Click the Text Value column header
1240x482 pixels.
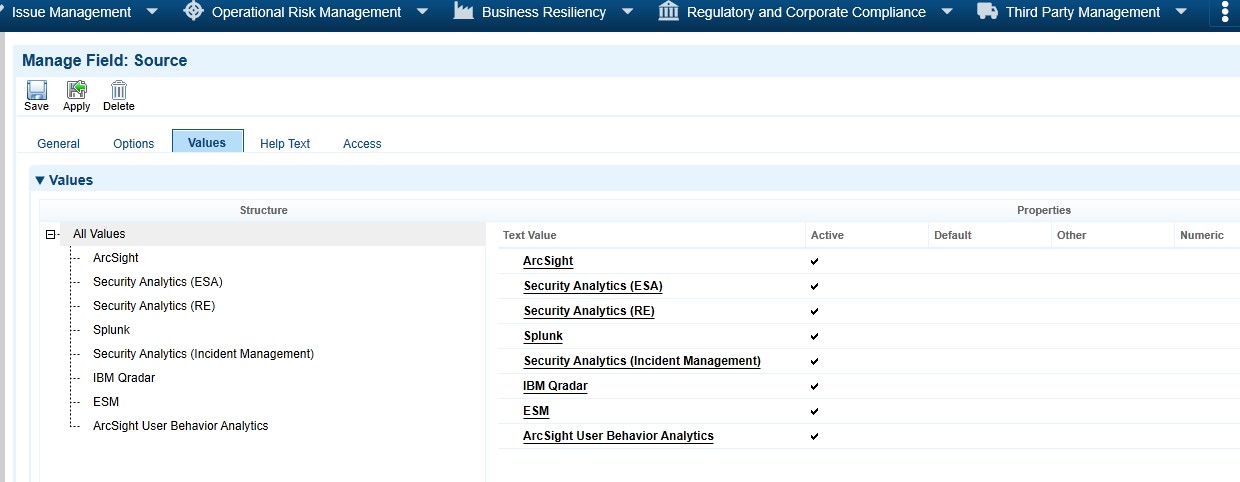coord(530,235)
